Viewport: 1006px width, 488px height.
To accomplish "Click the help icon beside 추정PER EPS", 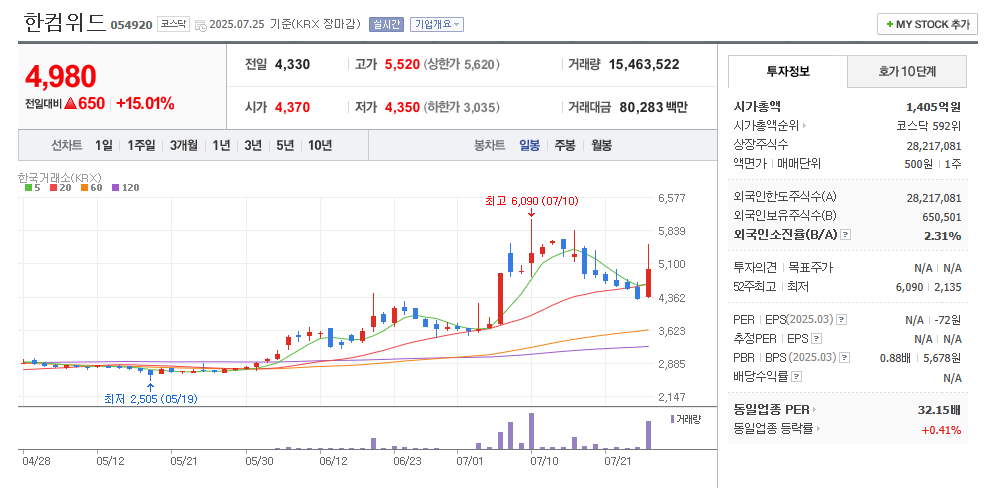I will coord(816,339).
